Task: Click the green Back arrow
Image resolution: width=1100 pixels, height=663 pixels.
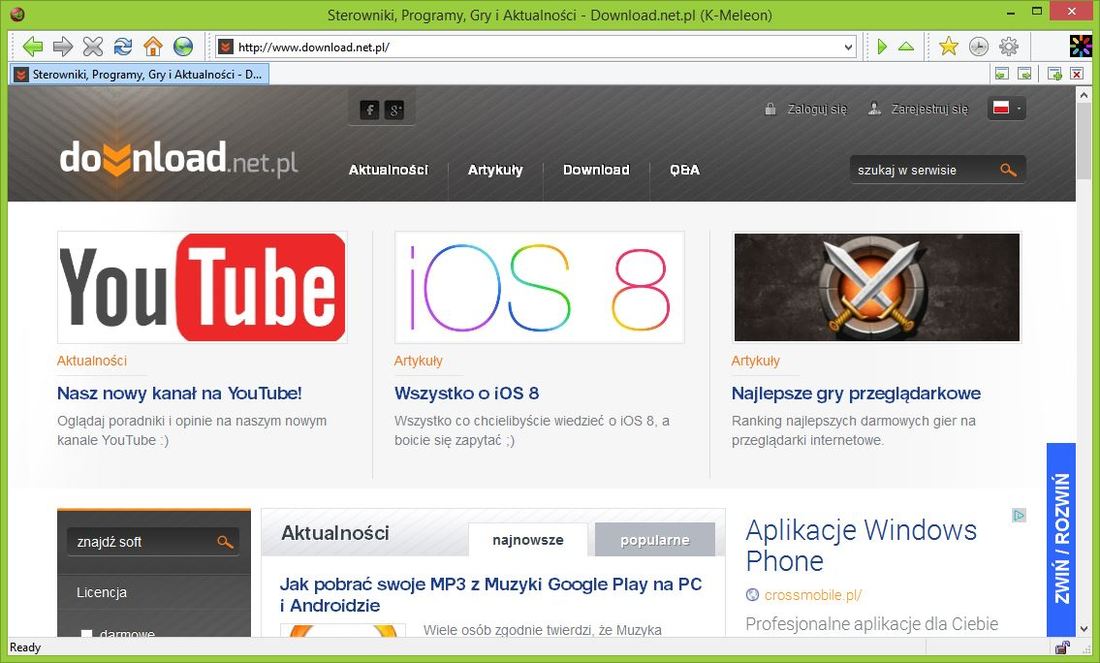Action: click(32, 47)
